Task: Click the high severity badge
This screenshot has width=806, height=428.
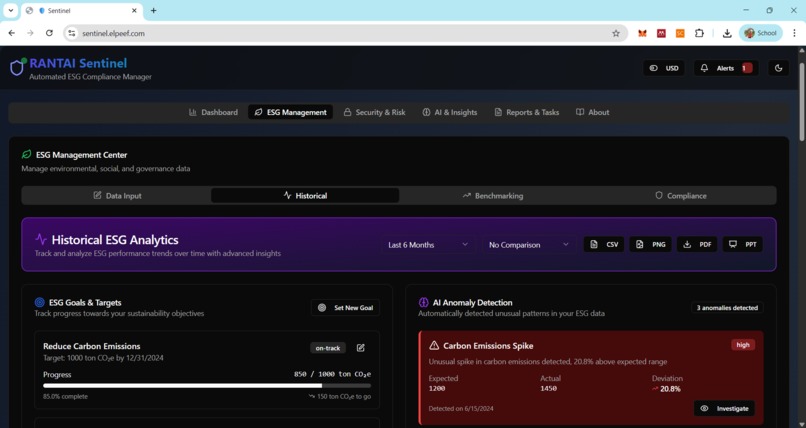Action: pyautogui.click(x=743, y=345)
